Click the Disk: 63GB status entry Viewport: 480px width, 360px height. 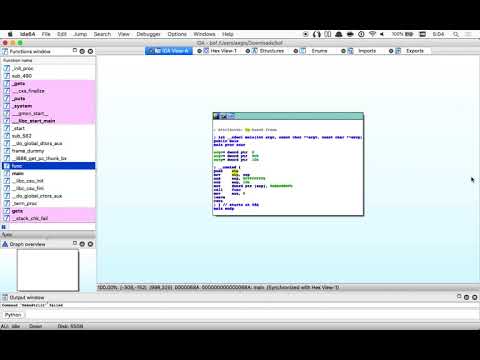click(x=70, y=326)
